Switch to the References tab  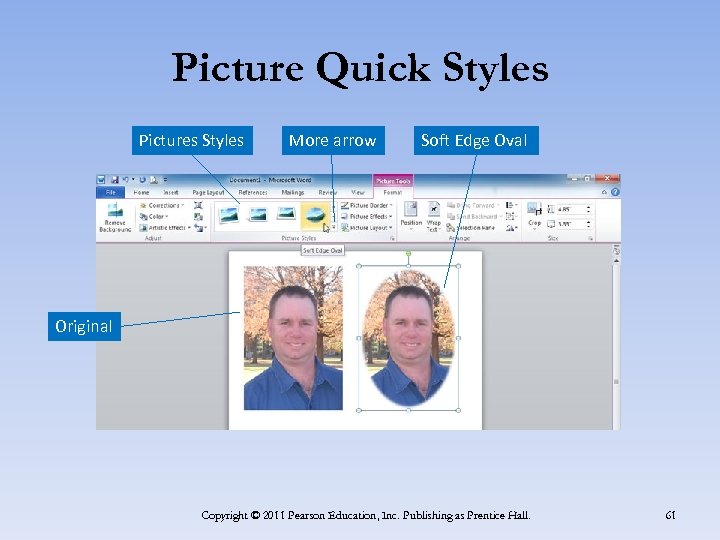coord(253,192)
